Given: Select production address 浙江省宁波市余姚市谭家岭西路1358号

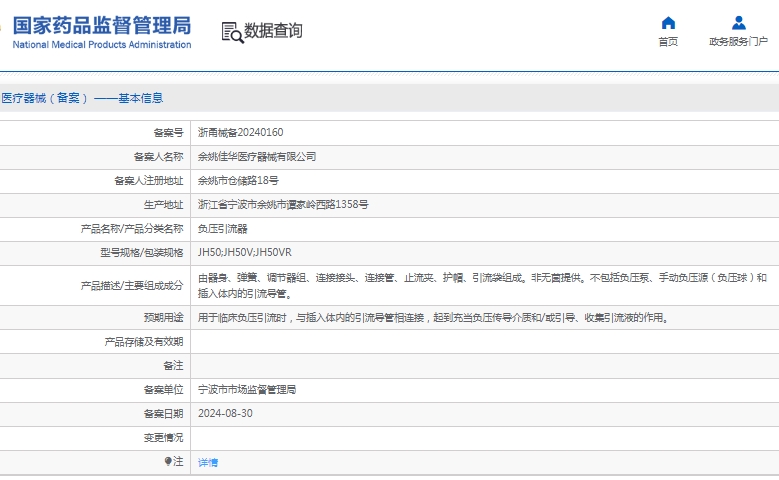Looking at the screenshot, I should click(x=283, y=204).
